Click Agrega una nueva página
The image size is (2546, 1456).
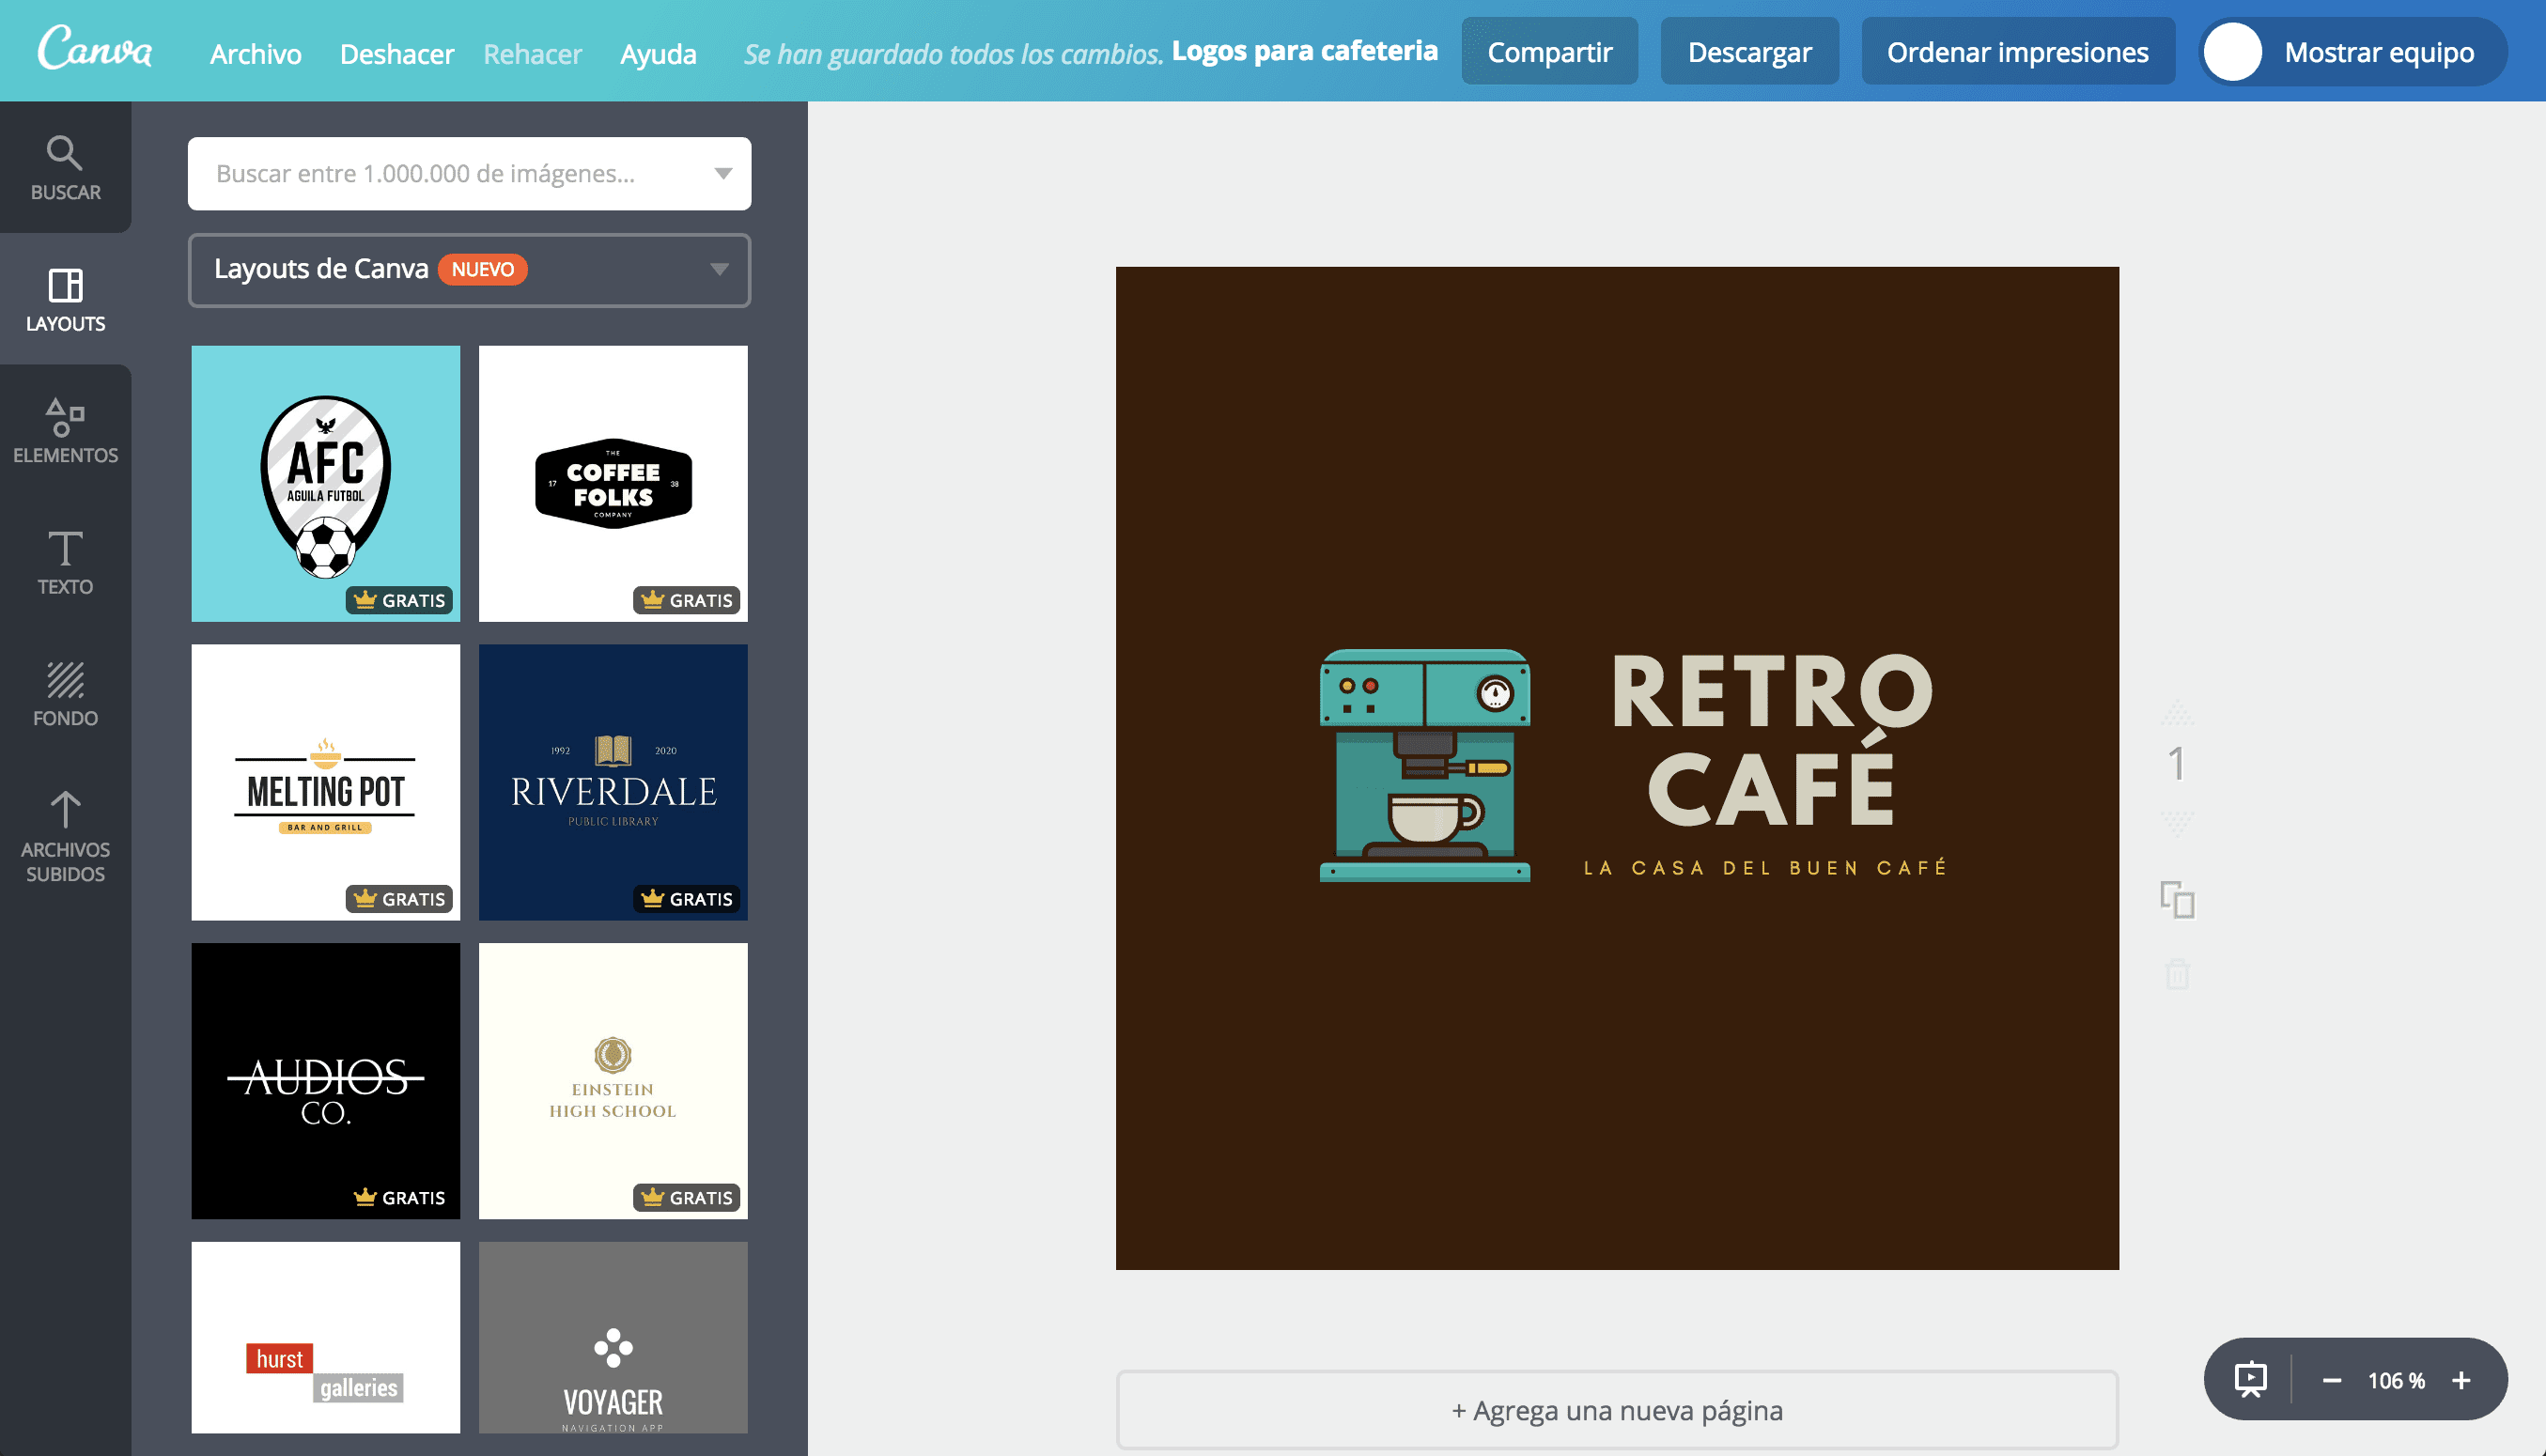[1616, 1410]
